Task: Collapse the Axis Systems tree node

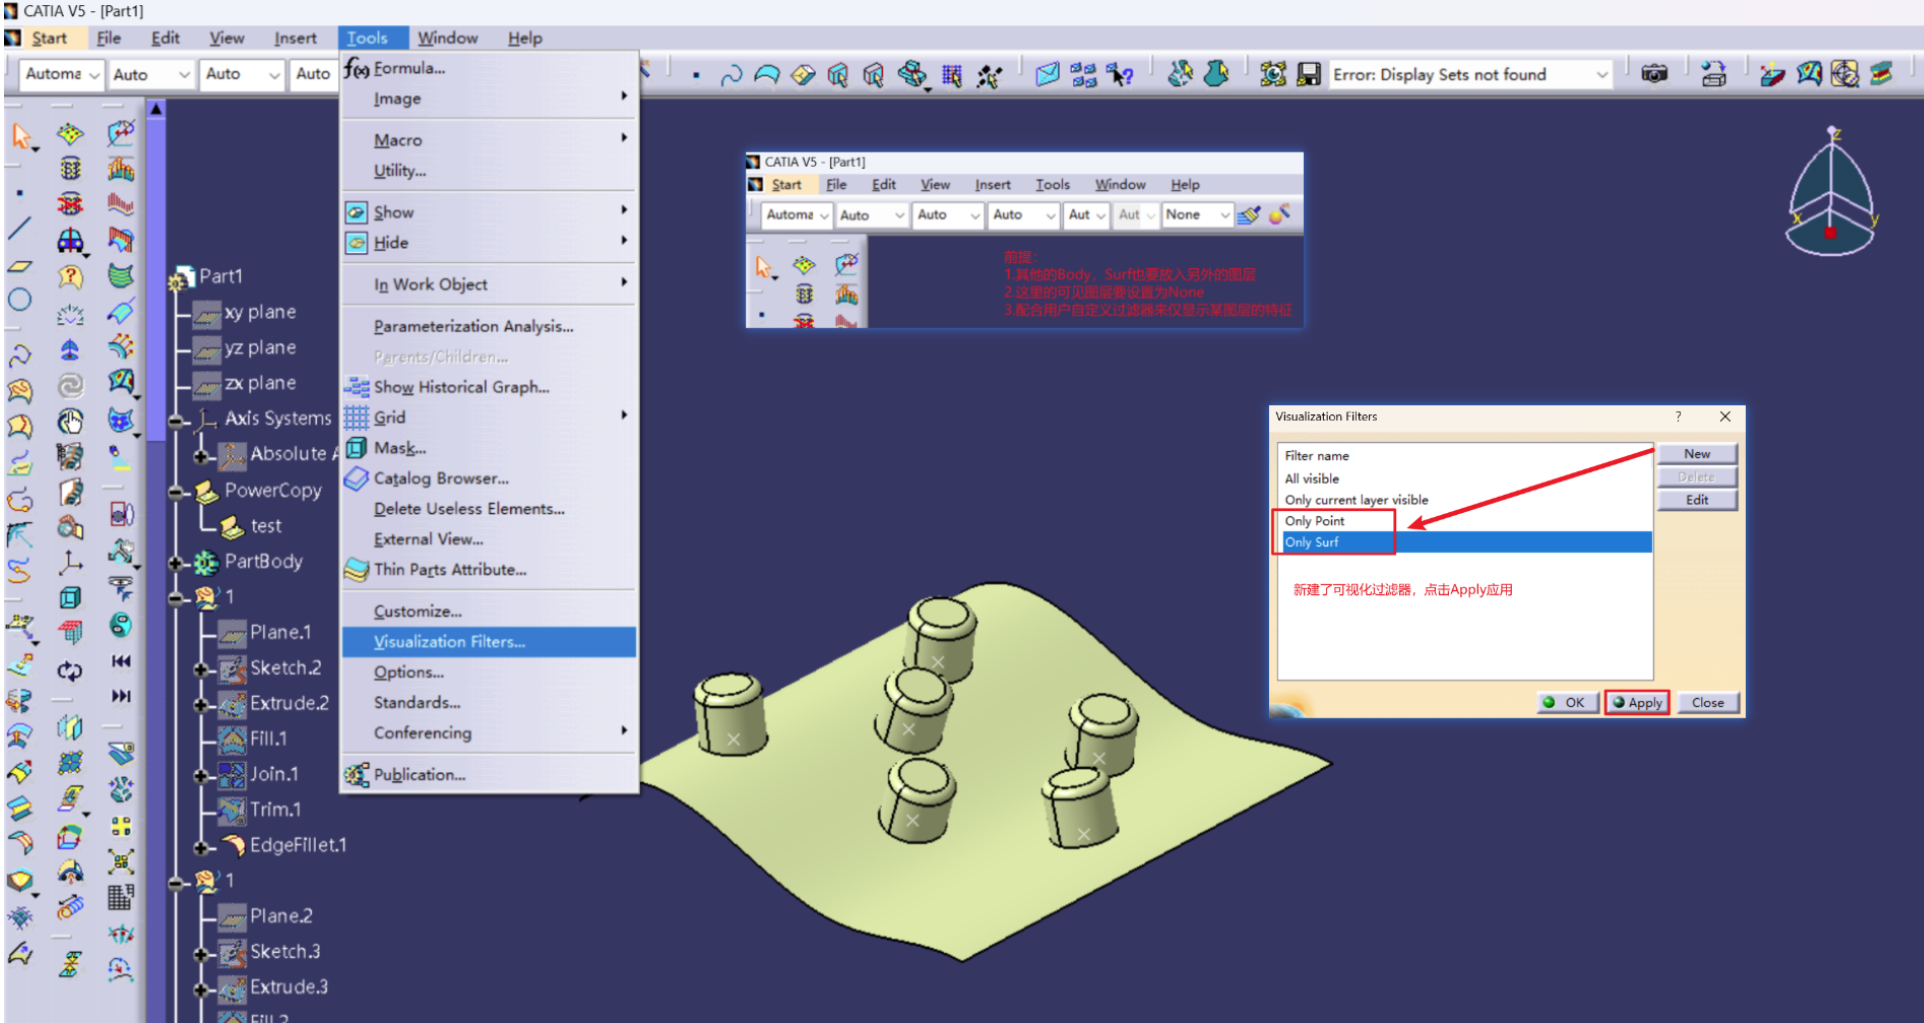Action: click(176, 421)
